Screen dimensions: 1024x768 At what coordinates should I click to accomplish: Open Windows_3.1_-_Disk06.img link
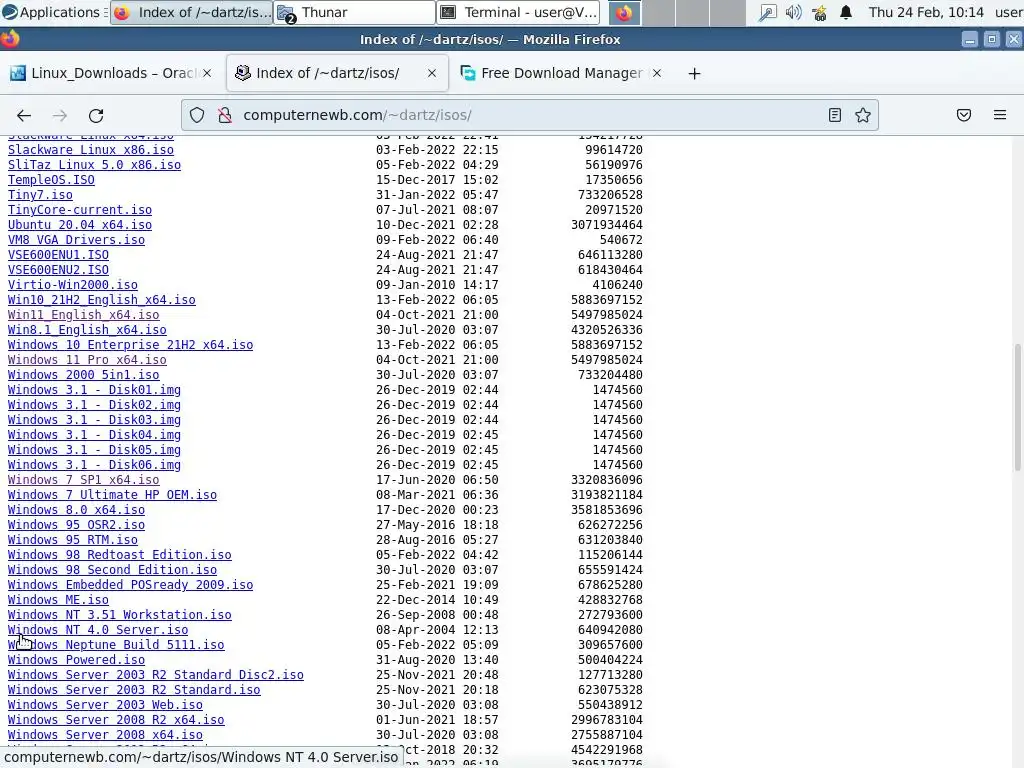tap(94, 466)
